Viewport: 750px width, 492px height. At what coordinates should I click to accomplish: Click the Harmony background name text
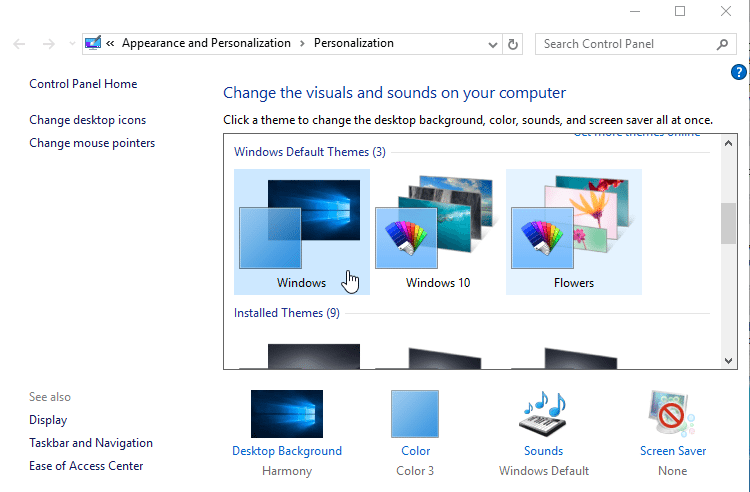tap(287, 471)
